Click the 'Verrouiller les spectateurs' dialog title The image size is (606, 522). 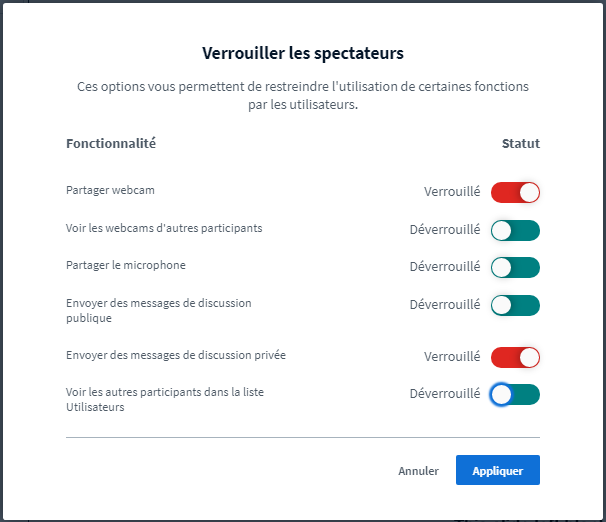tap(303, 51)
